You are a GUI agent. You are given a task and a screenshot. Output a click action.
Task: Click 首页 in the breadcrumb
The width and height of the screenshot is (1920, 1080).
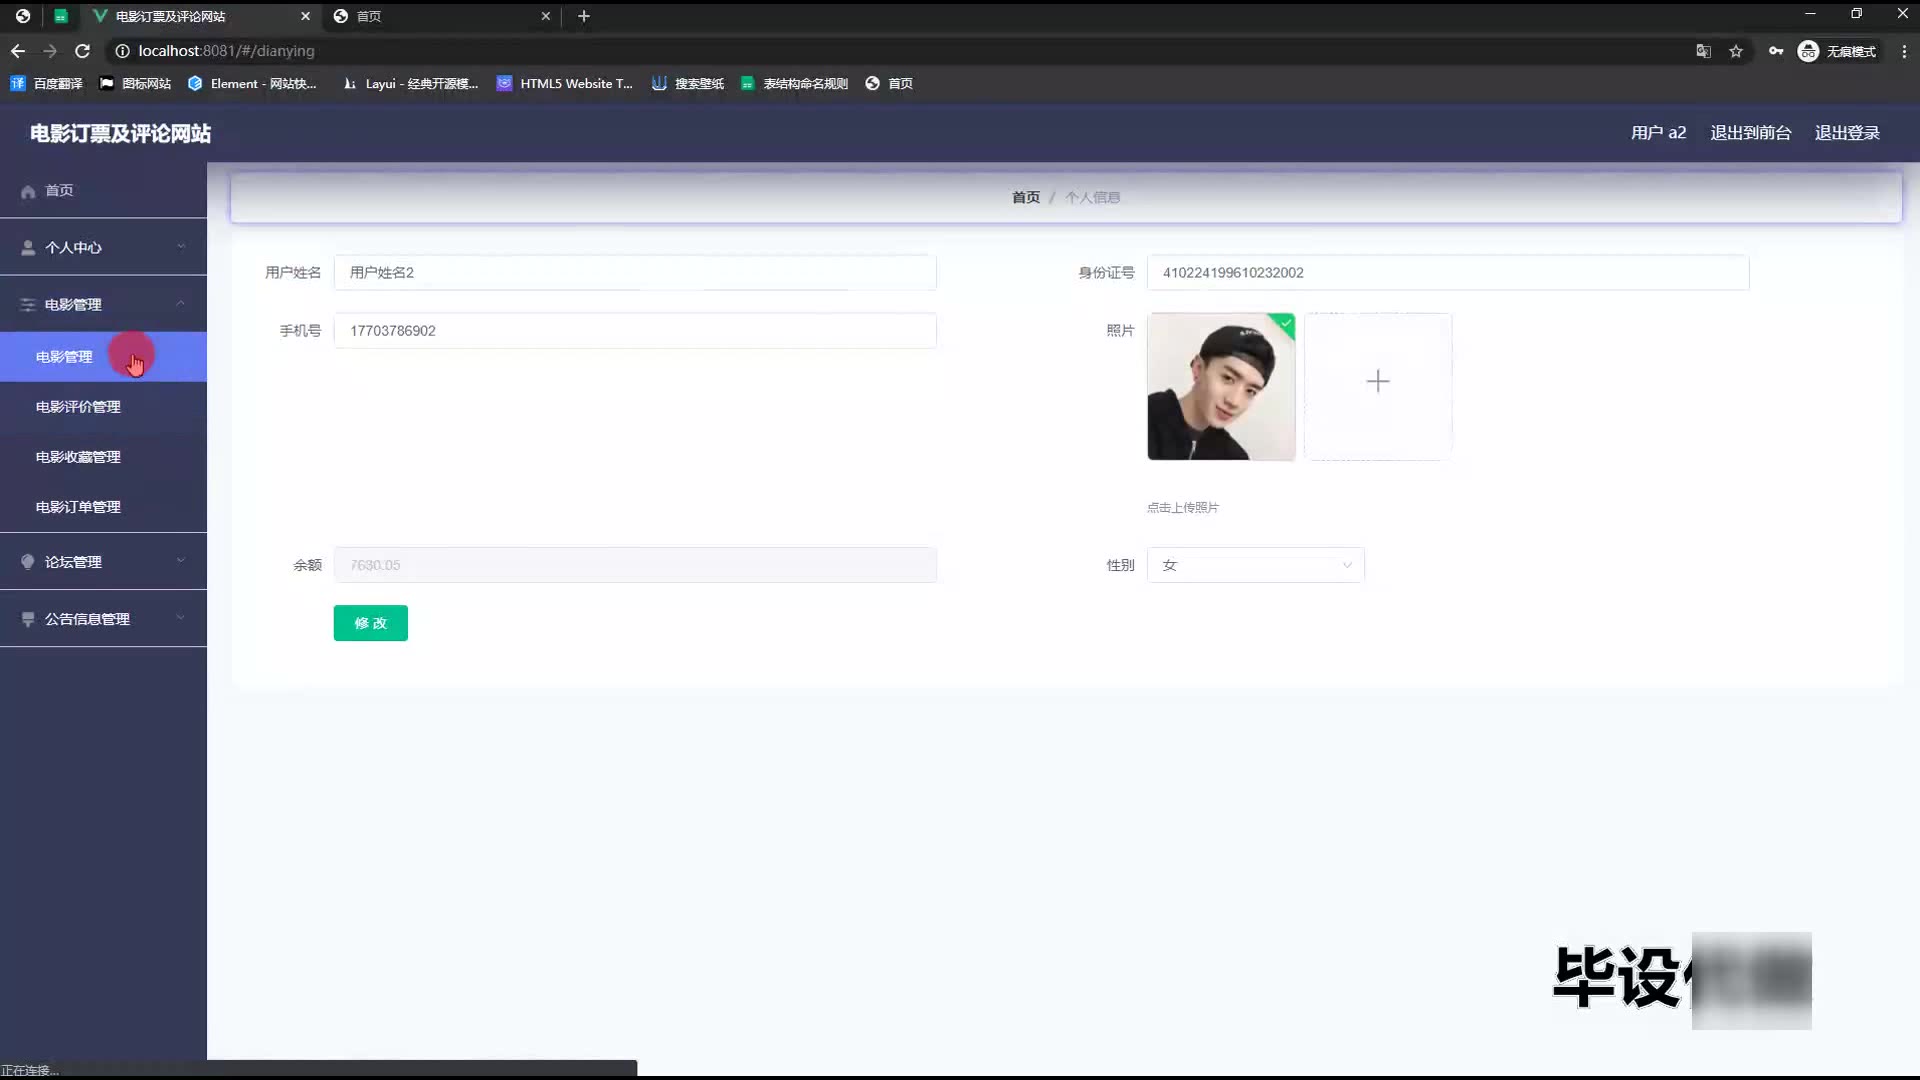click(x=1026, y=198)
